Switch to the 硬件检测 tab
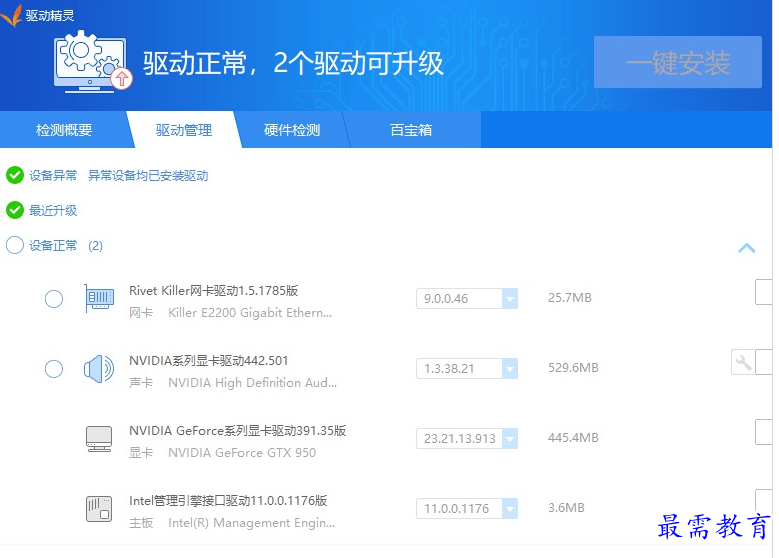Screen dimensions: 779x558 pos(292,130)
